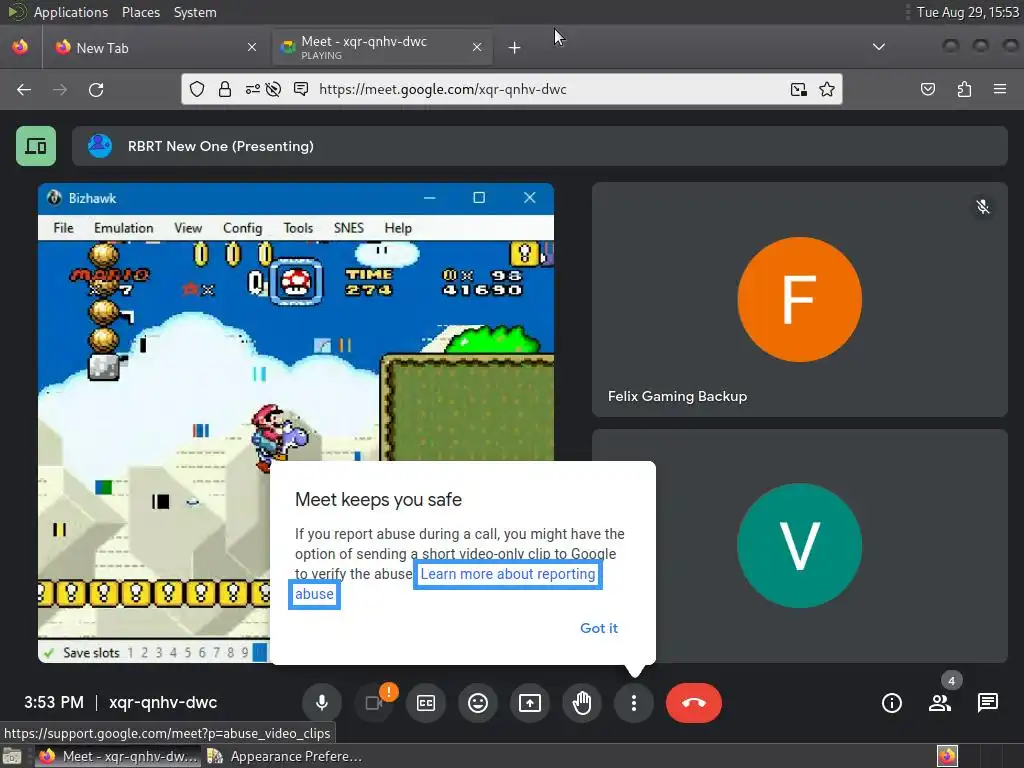Open Pocket save icon

(x=928, y=89)
